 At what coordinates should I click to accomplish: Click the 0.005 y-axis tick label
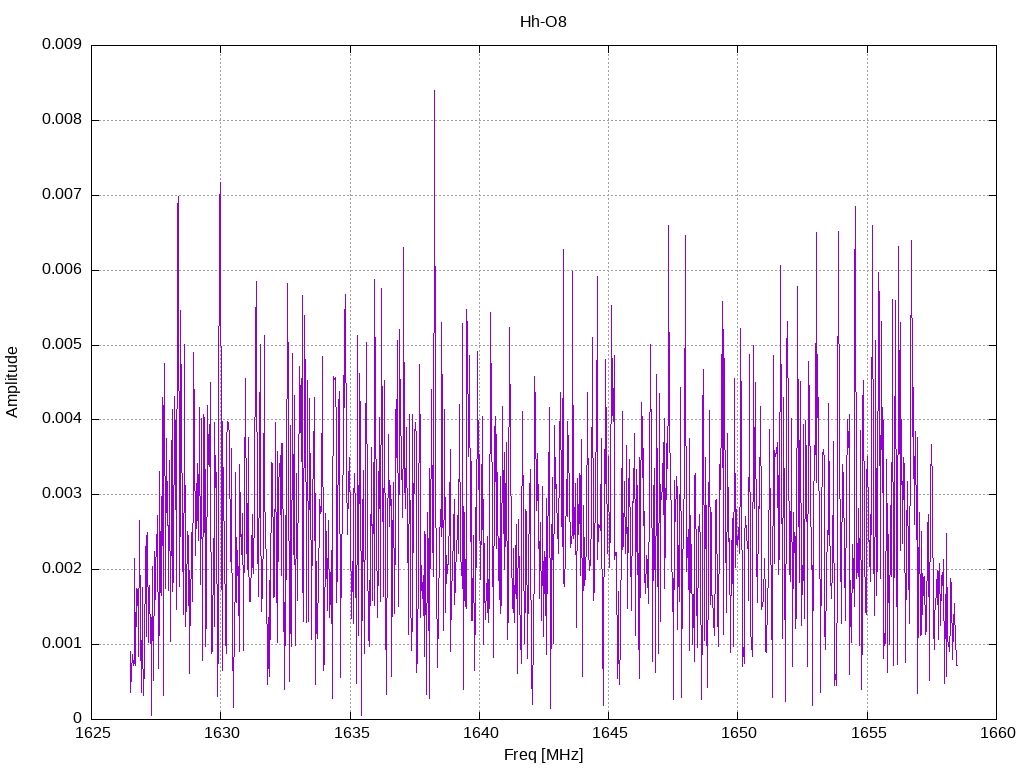point(61,344)
